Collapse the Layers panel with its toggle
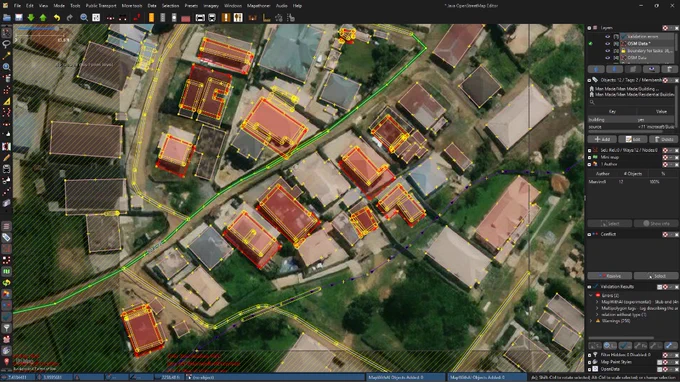 [x=589, y=28]
